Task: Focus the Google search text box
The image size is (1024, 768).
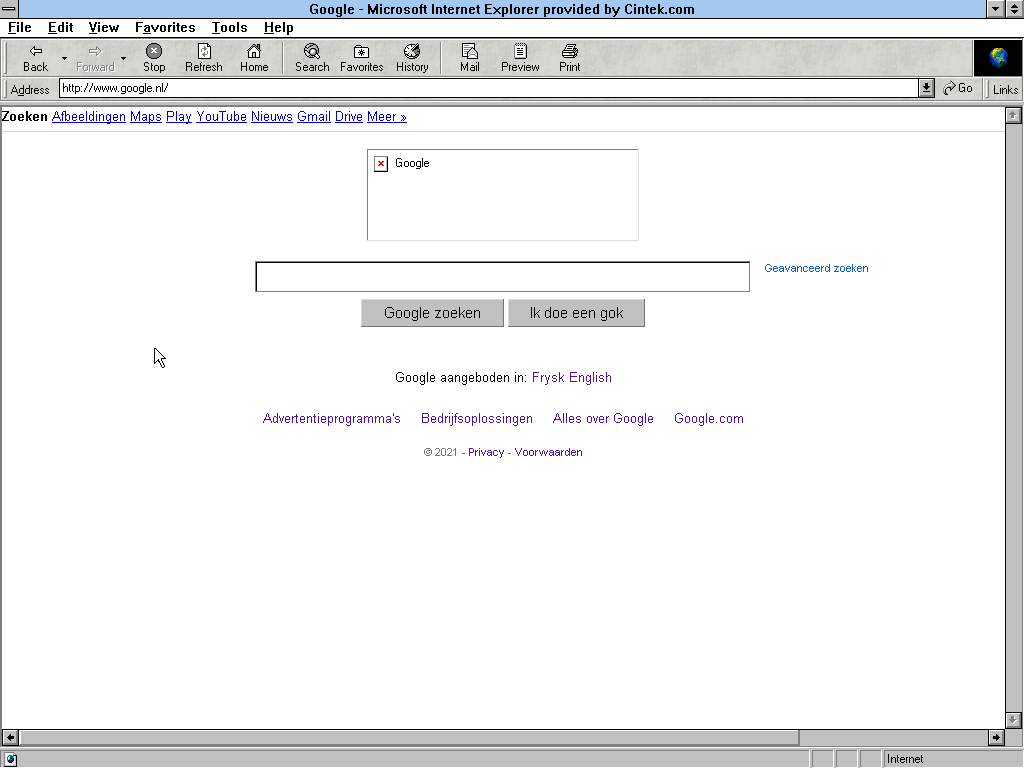Action: (502, 277)
